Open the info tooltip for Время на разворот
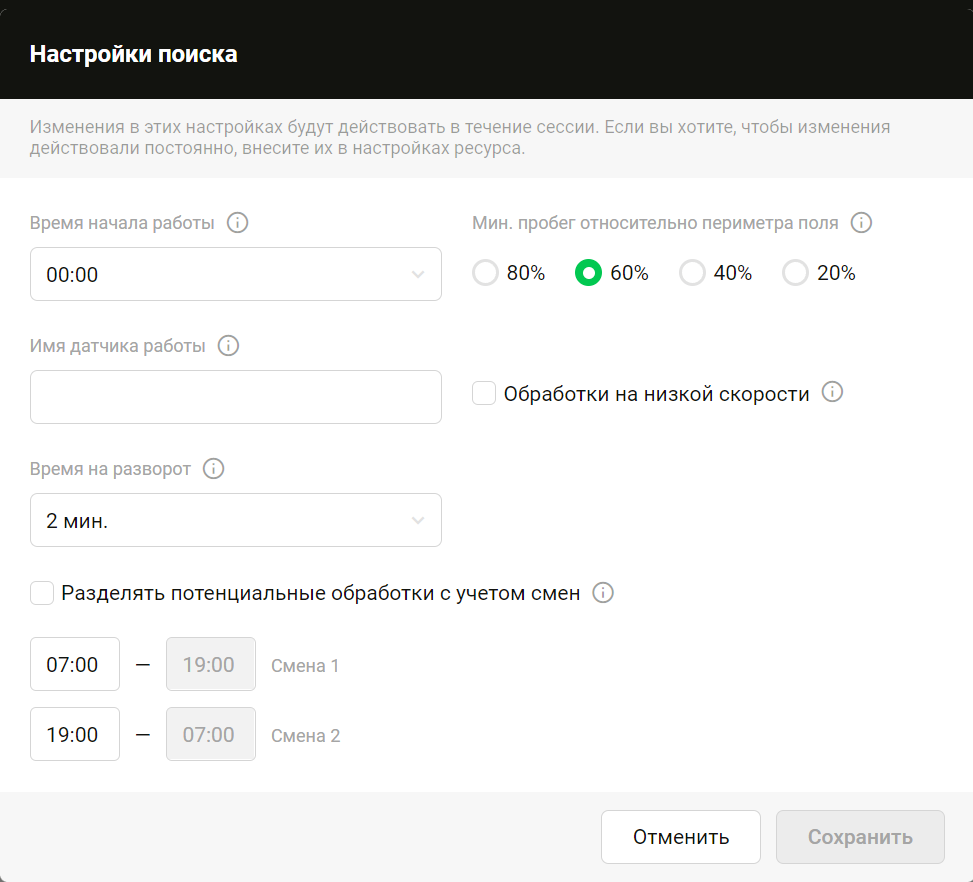 [213, 468]
